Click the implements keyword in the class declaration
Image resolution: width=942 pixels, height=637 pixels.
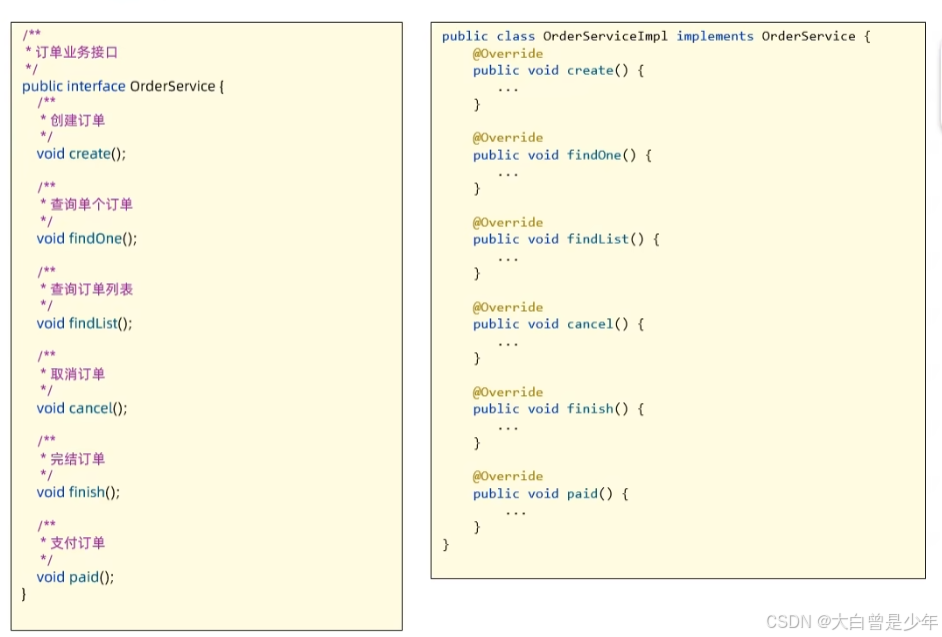pos(715,36)
